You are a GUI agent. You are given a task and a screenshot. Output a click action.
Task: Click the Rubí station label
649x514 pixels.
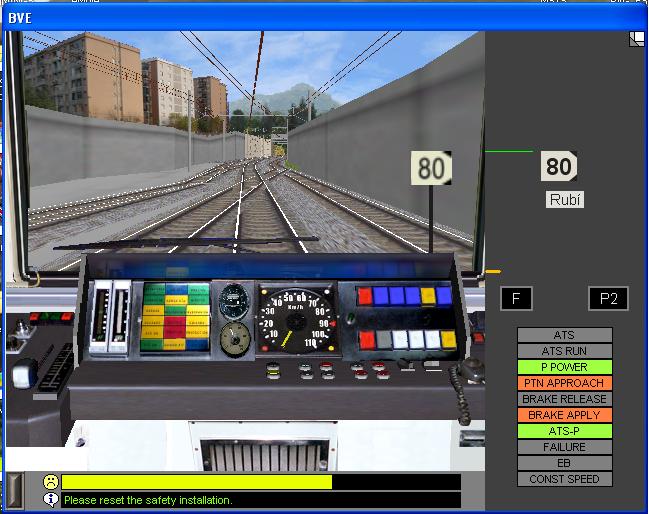pos(565,199)
